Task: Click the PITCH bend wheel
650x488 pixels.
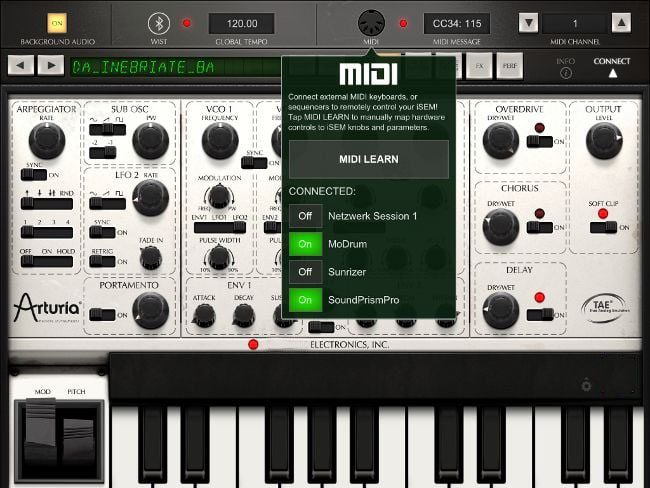Action: (x=79, y=435)
